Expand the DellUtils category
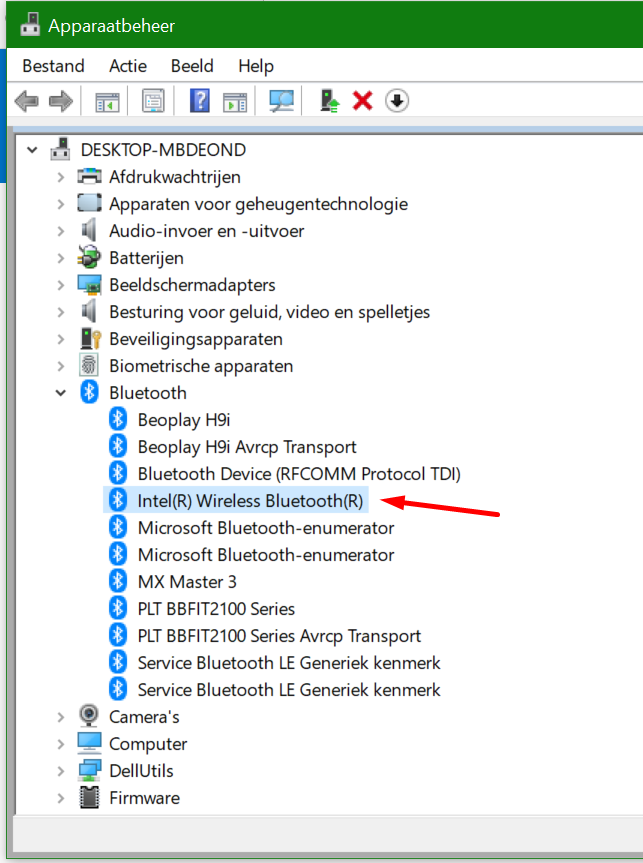This screenshot has width=643, height=863. click(x=61, y=771)
